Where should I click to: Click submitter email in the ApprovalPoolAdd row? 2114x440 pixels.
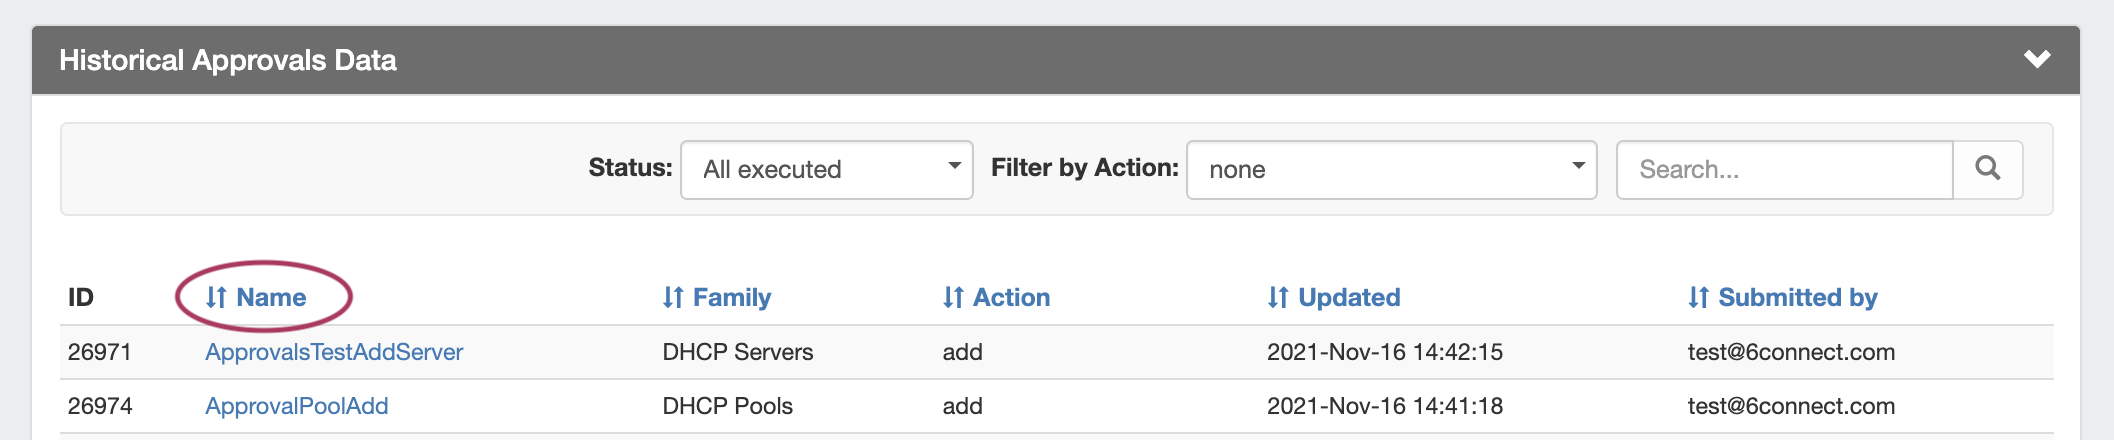coord(1791,406)
